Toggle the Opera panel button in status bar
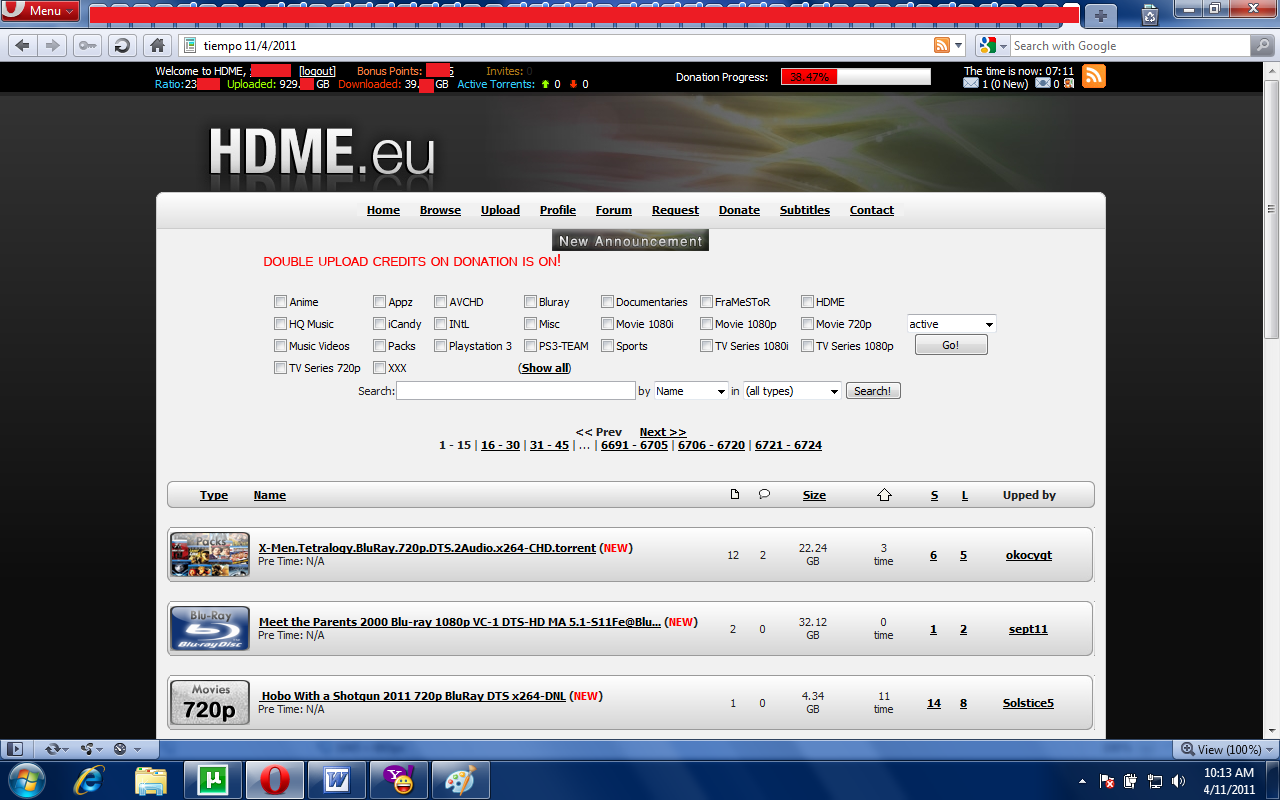The width and height of the screenshot is (1280, 800). 14,749
